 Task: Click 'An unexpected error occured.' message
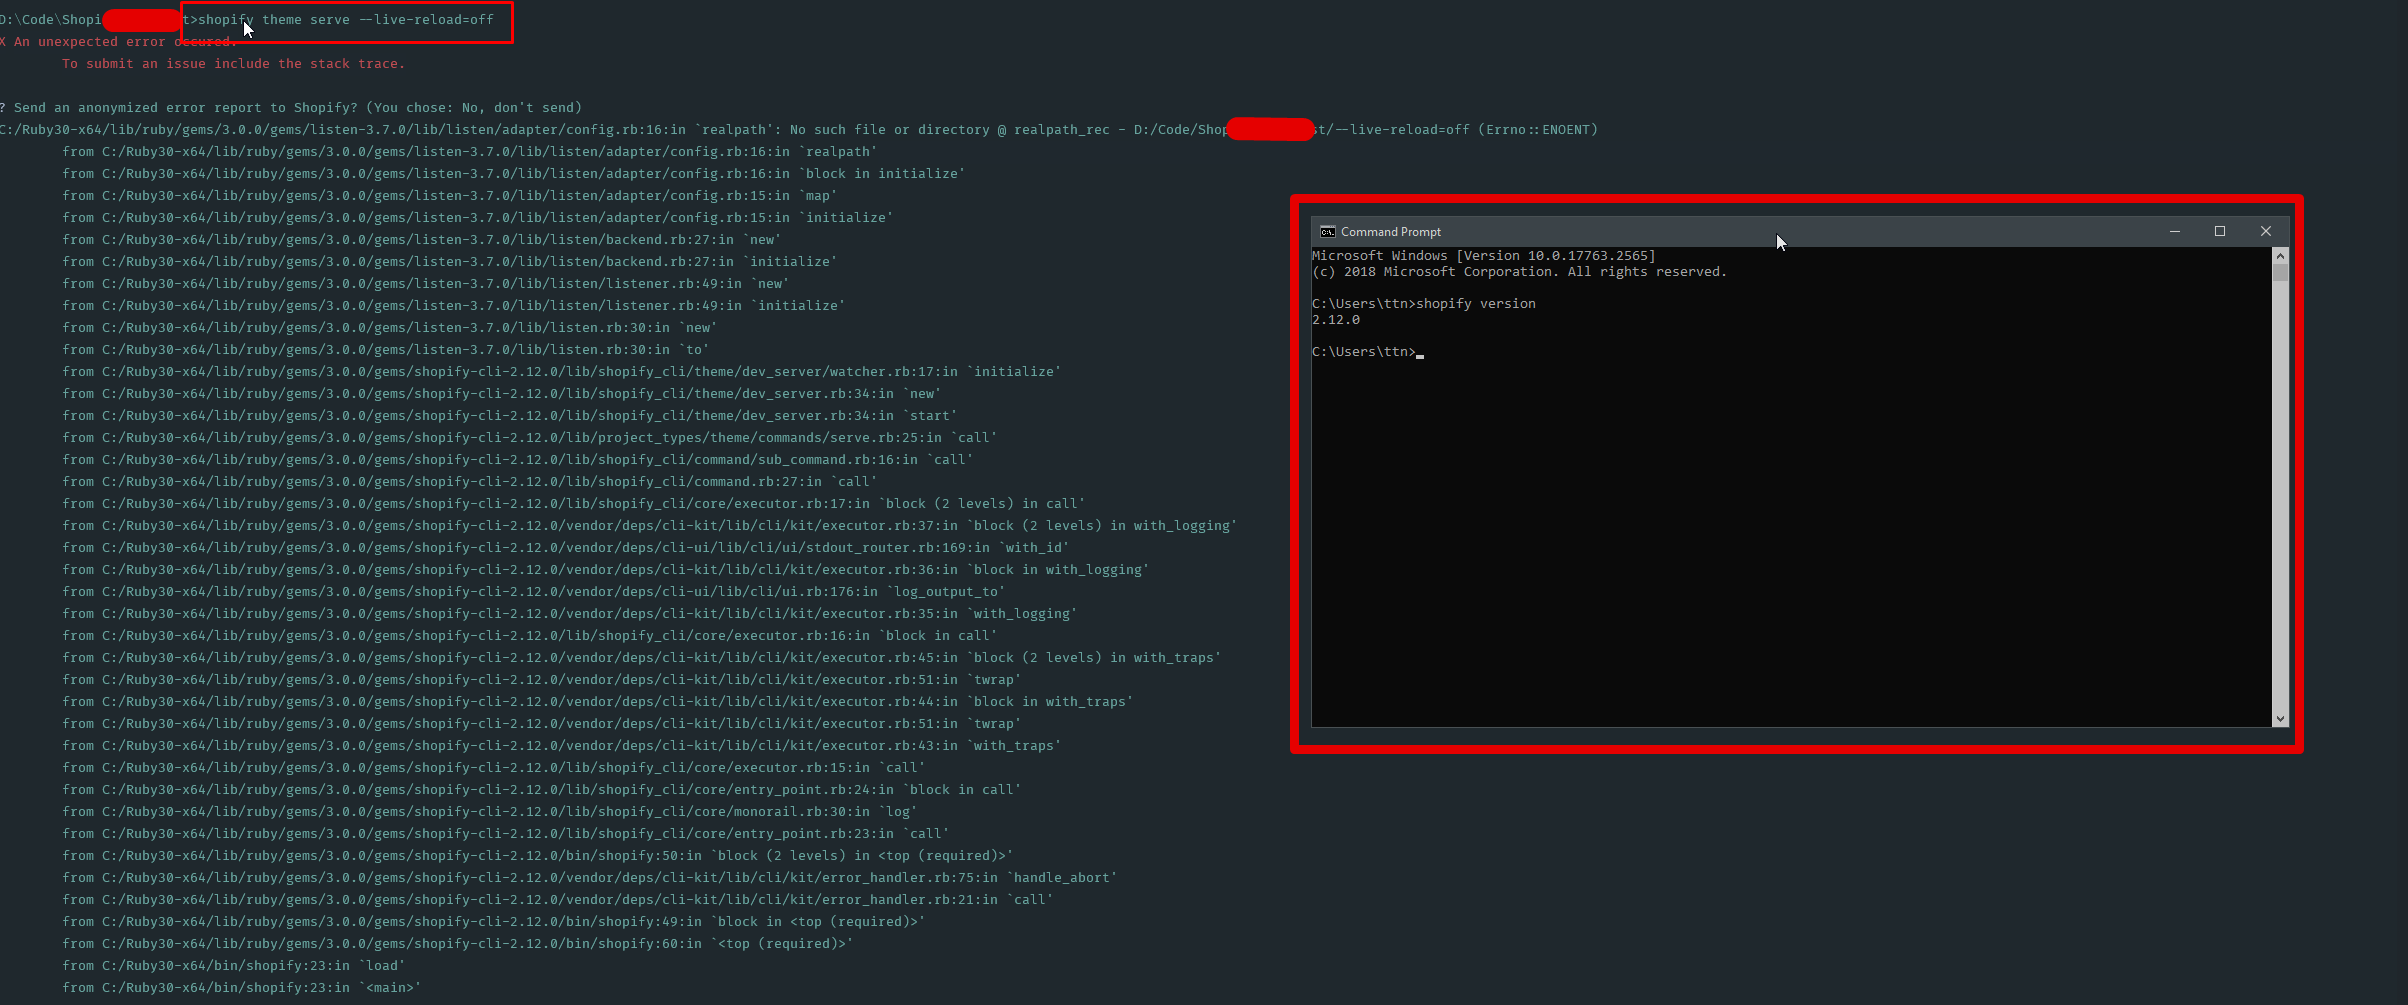point(118,42)
